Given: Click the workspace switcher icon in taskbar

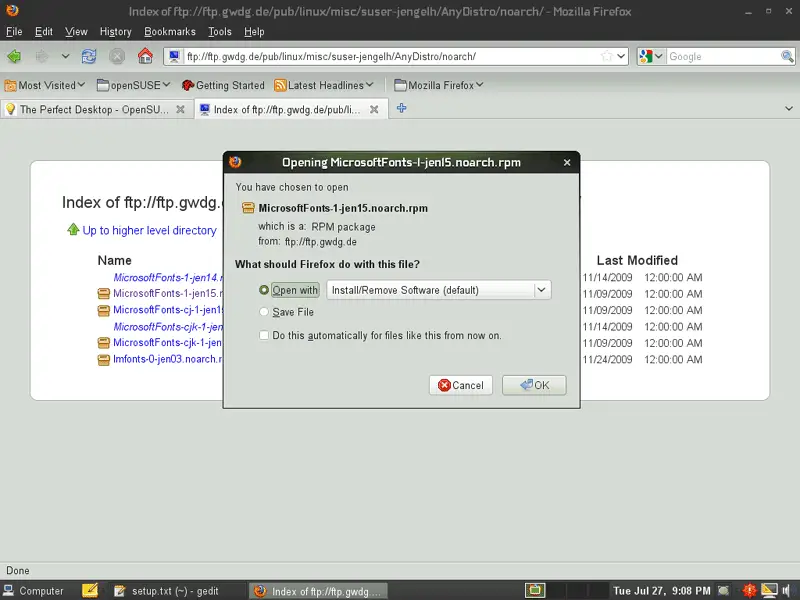Looking at the screenshot, I should 535,590.
